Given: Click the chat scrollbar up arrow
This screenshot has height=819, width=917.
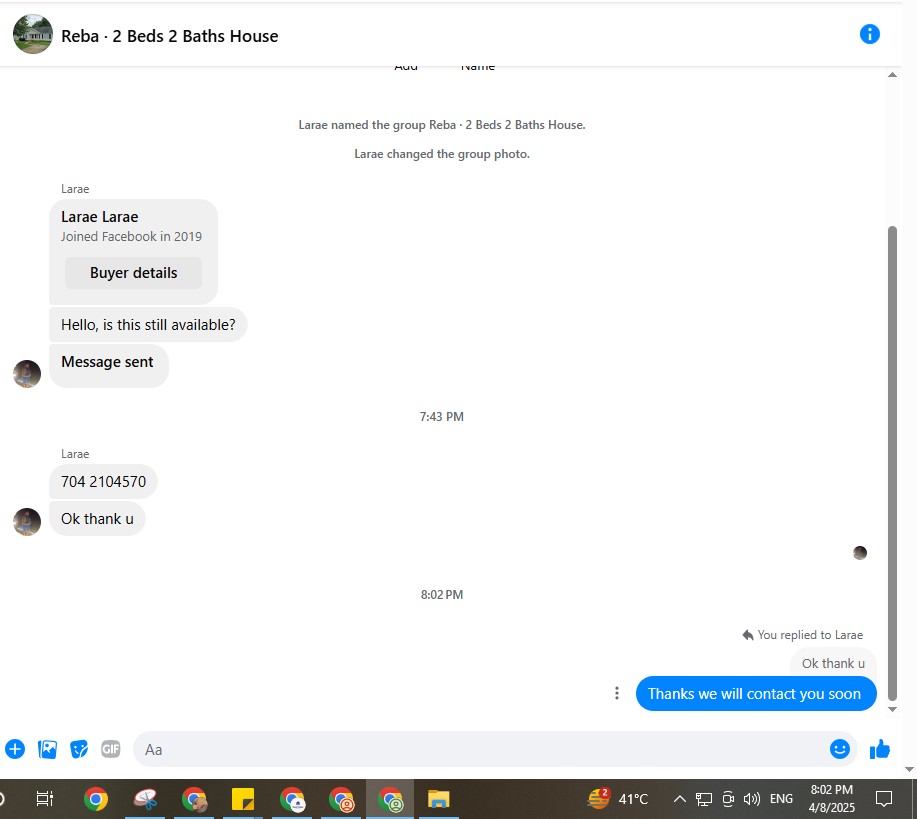Looking at the screenshot, I should click(892, 75).
